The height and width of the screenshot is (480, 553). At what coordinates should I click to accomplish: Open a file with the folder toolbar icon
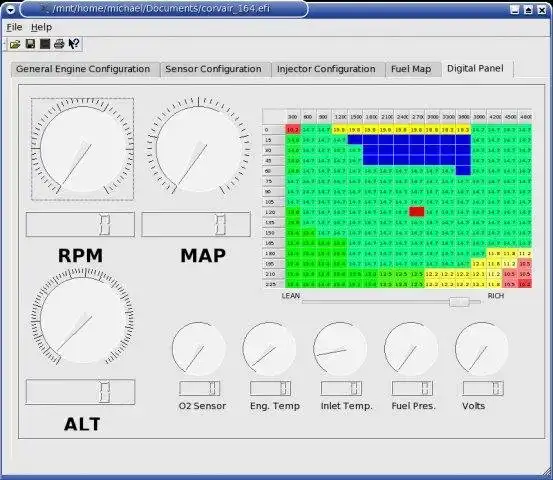15,44
